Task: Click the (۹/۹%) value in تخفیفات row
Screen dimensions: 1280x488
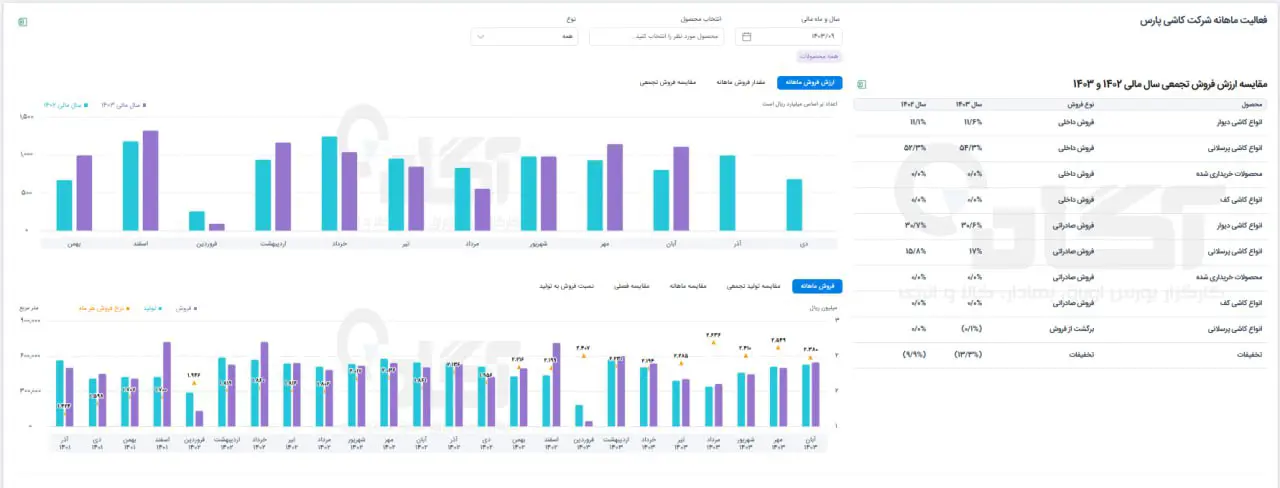Action: coord(914,354)
